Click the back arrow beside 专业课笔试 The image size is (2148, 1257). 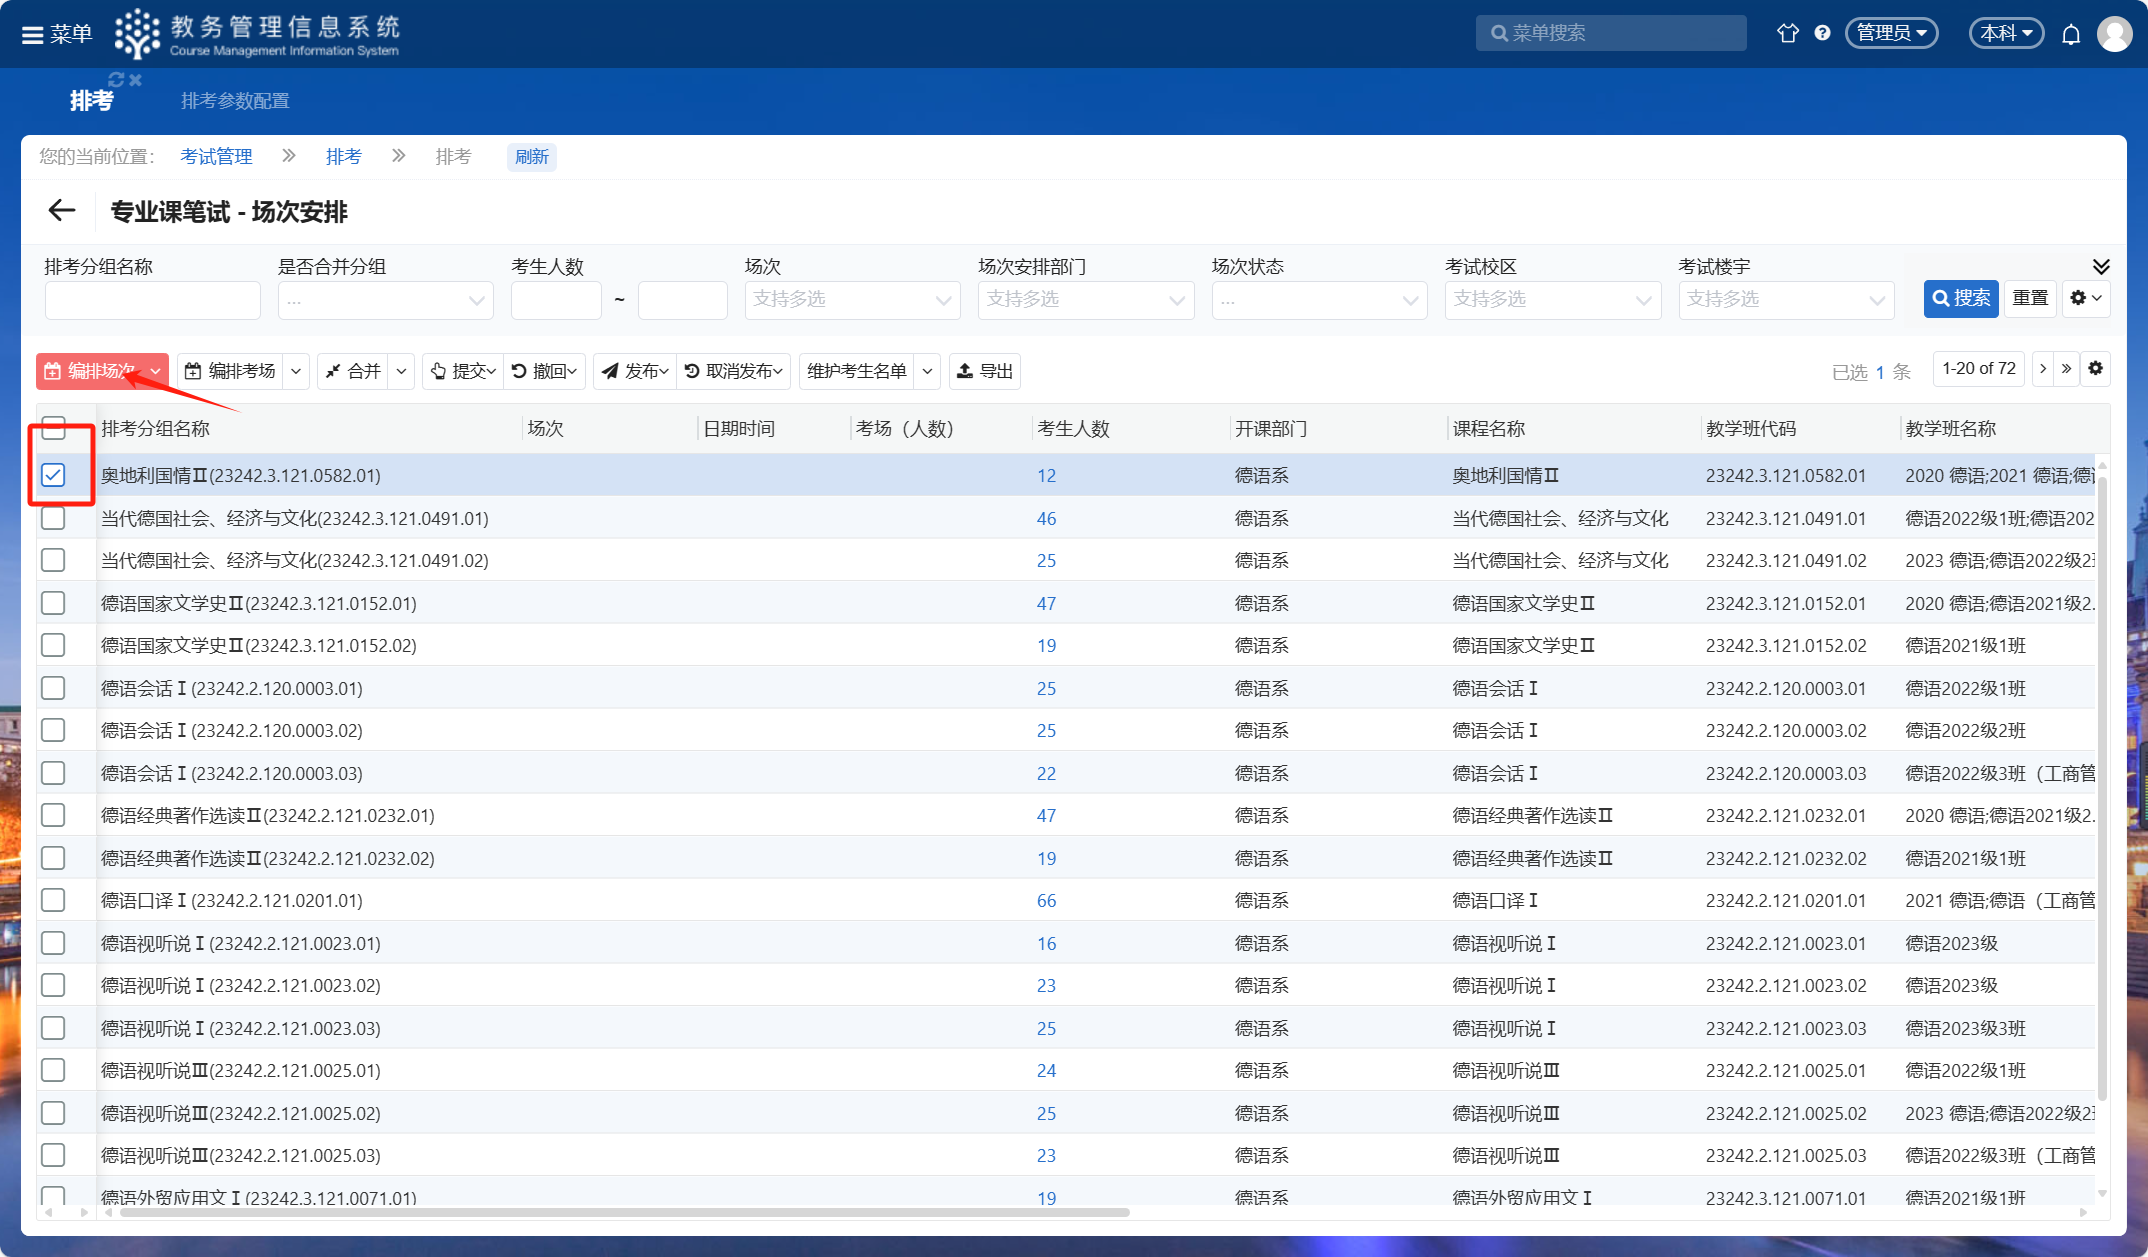tap(62, 210)
